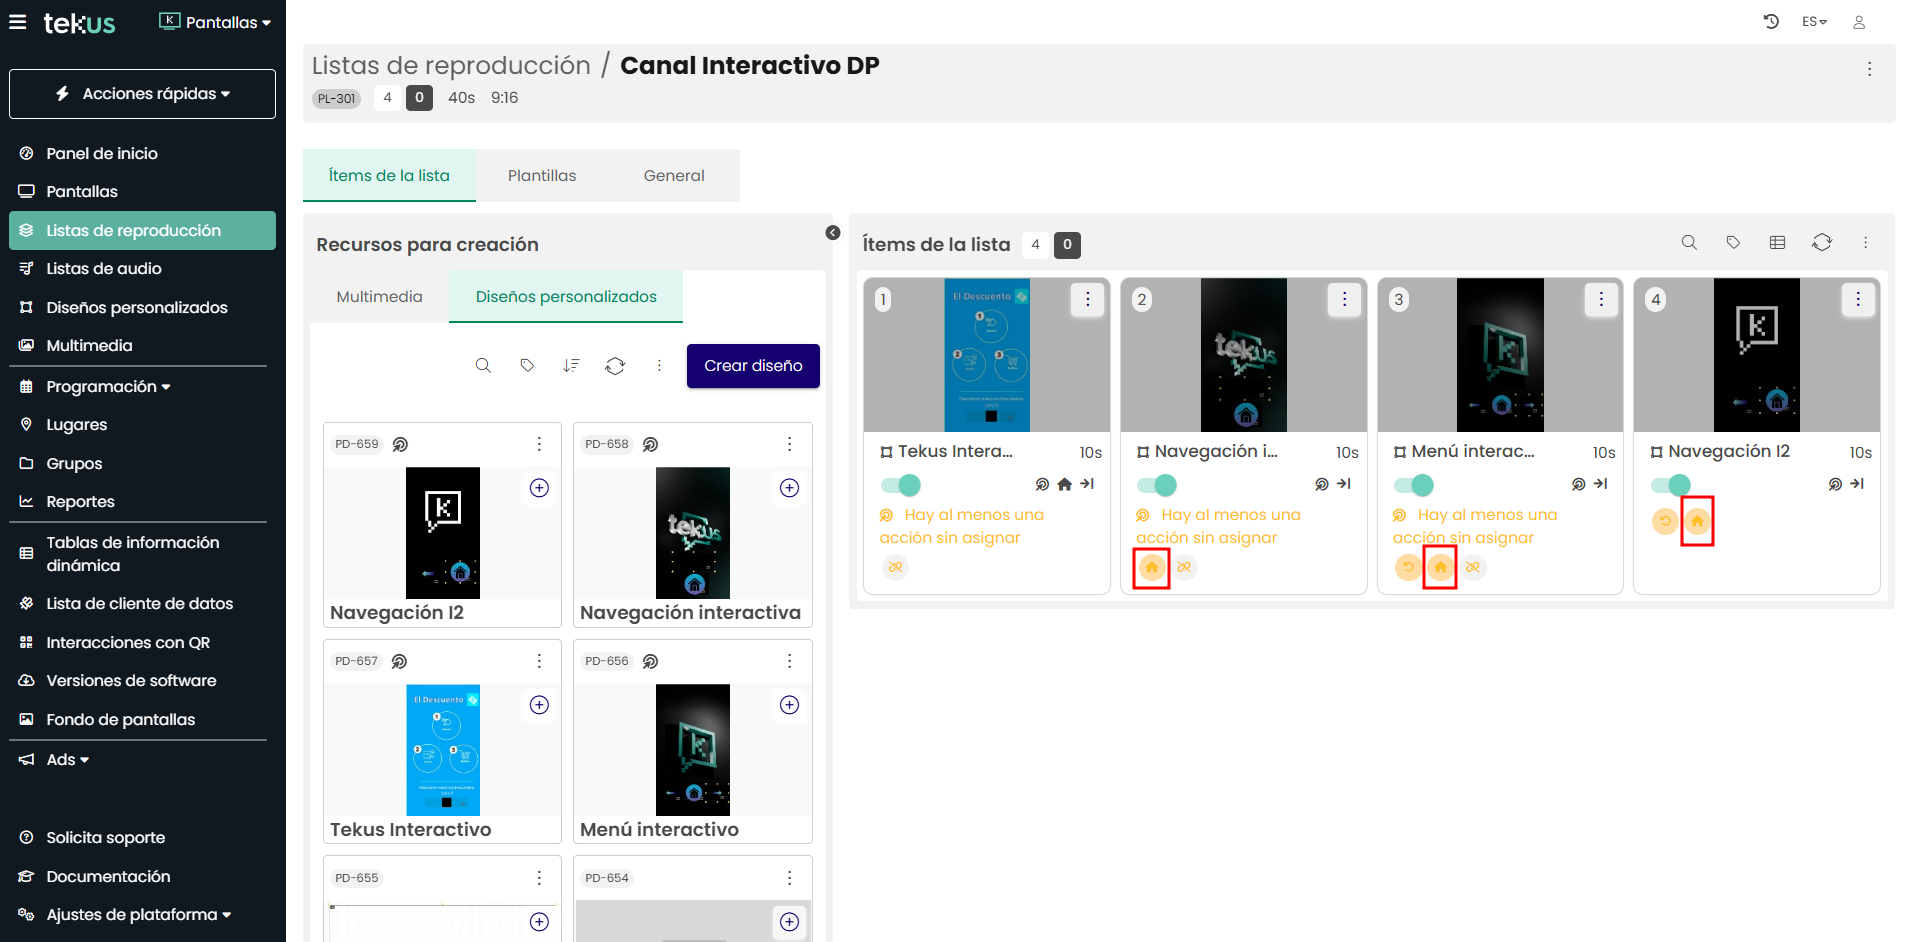
Task: Switch to the Plantillas tab
Action: (542, 175)
